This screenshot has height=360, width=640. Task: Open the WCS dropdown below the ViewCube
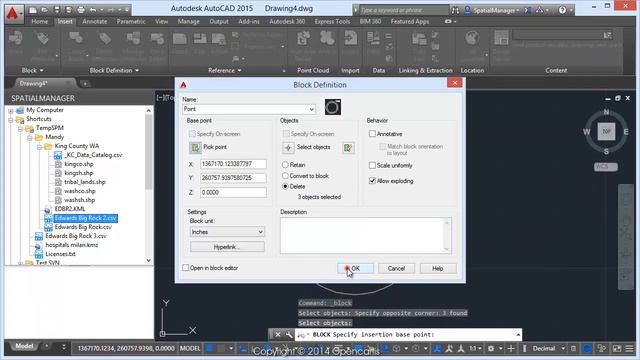tap(606, 167)
